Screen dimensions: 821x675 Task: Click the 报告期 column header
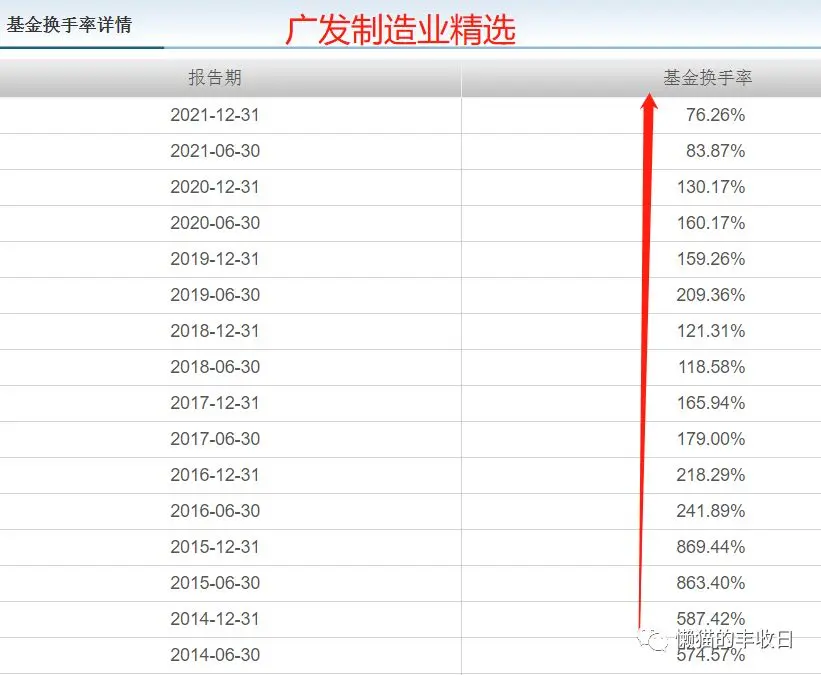215,78
